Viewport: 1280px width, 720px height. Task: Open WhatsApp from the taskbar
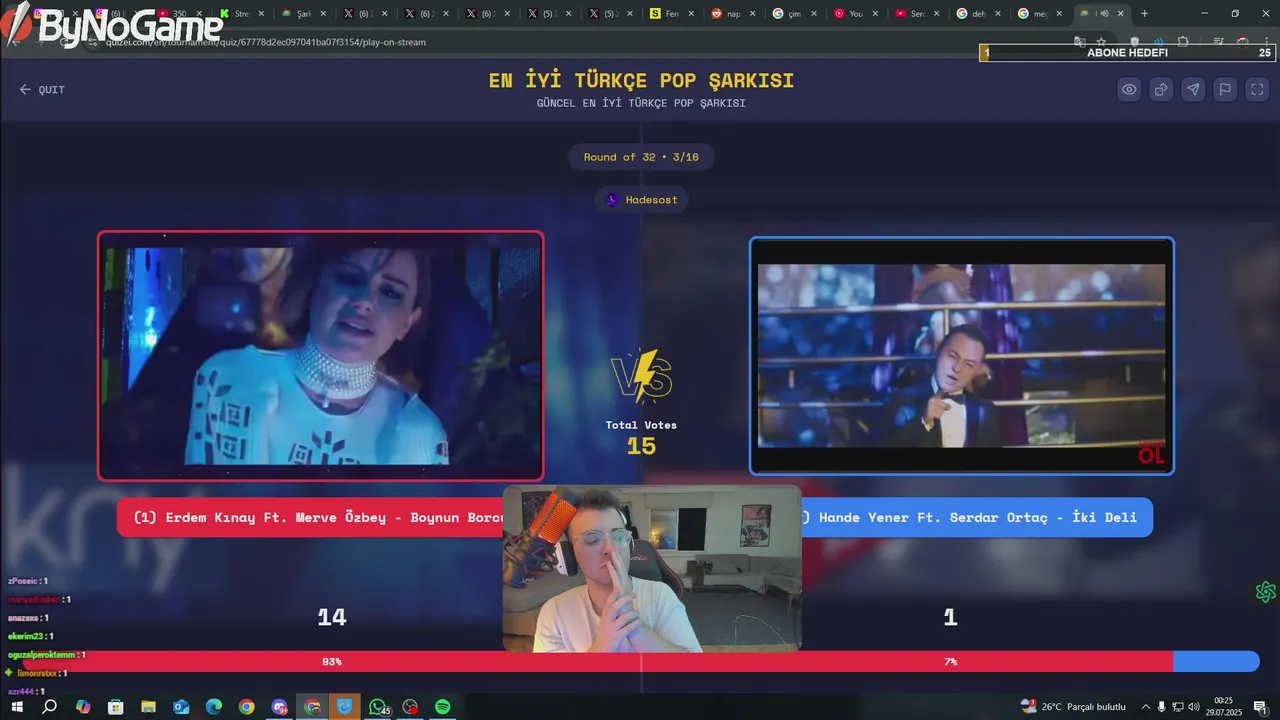tap(378, 707)
